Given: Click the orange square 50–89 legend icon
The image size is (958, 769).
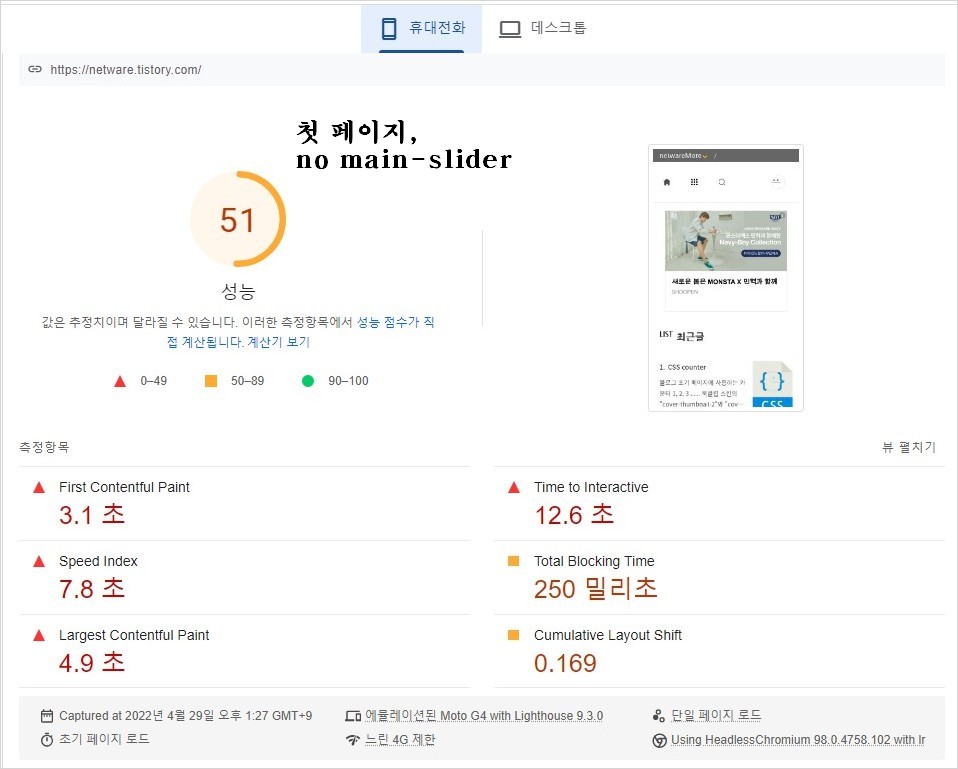Looking at the screenshot, I should [211, 381].
